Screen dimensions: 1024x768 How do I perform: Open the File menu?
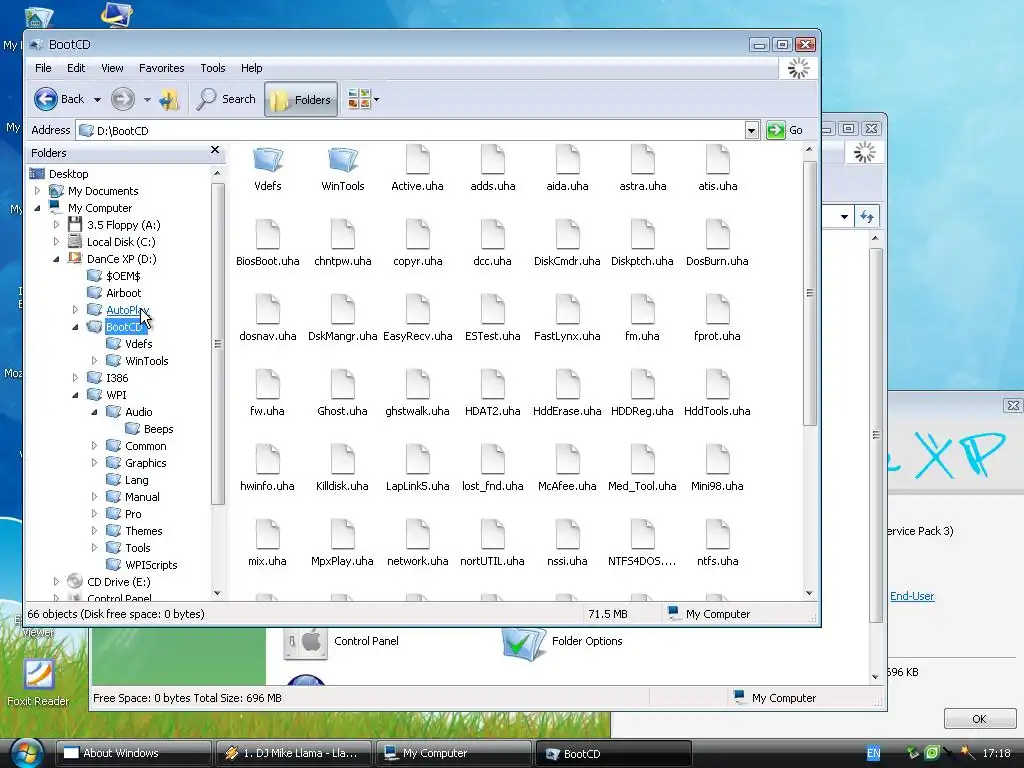(43, 68)
